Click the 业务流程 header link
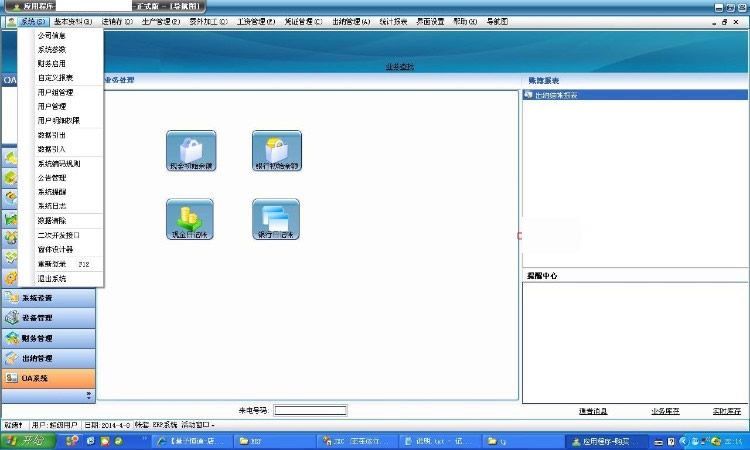This screenshot has width=750, height=450. 400,66
